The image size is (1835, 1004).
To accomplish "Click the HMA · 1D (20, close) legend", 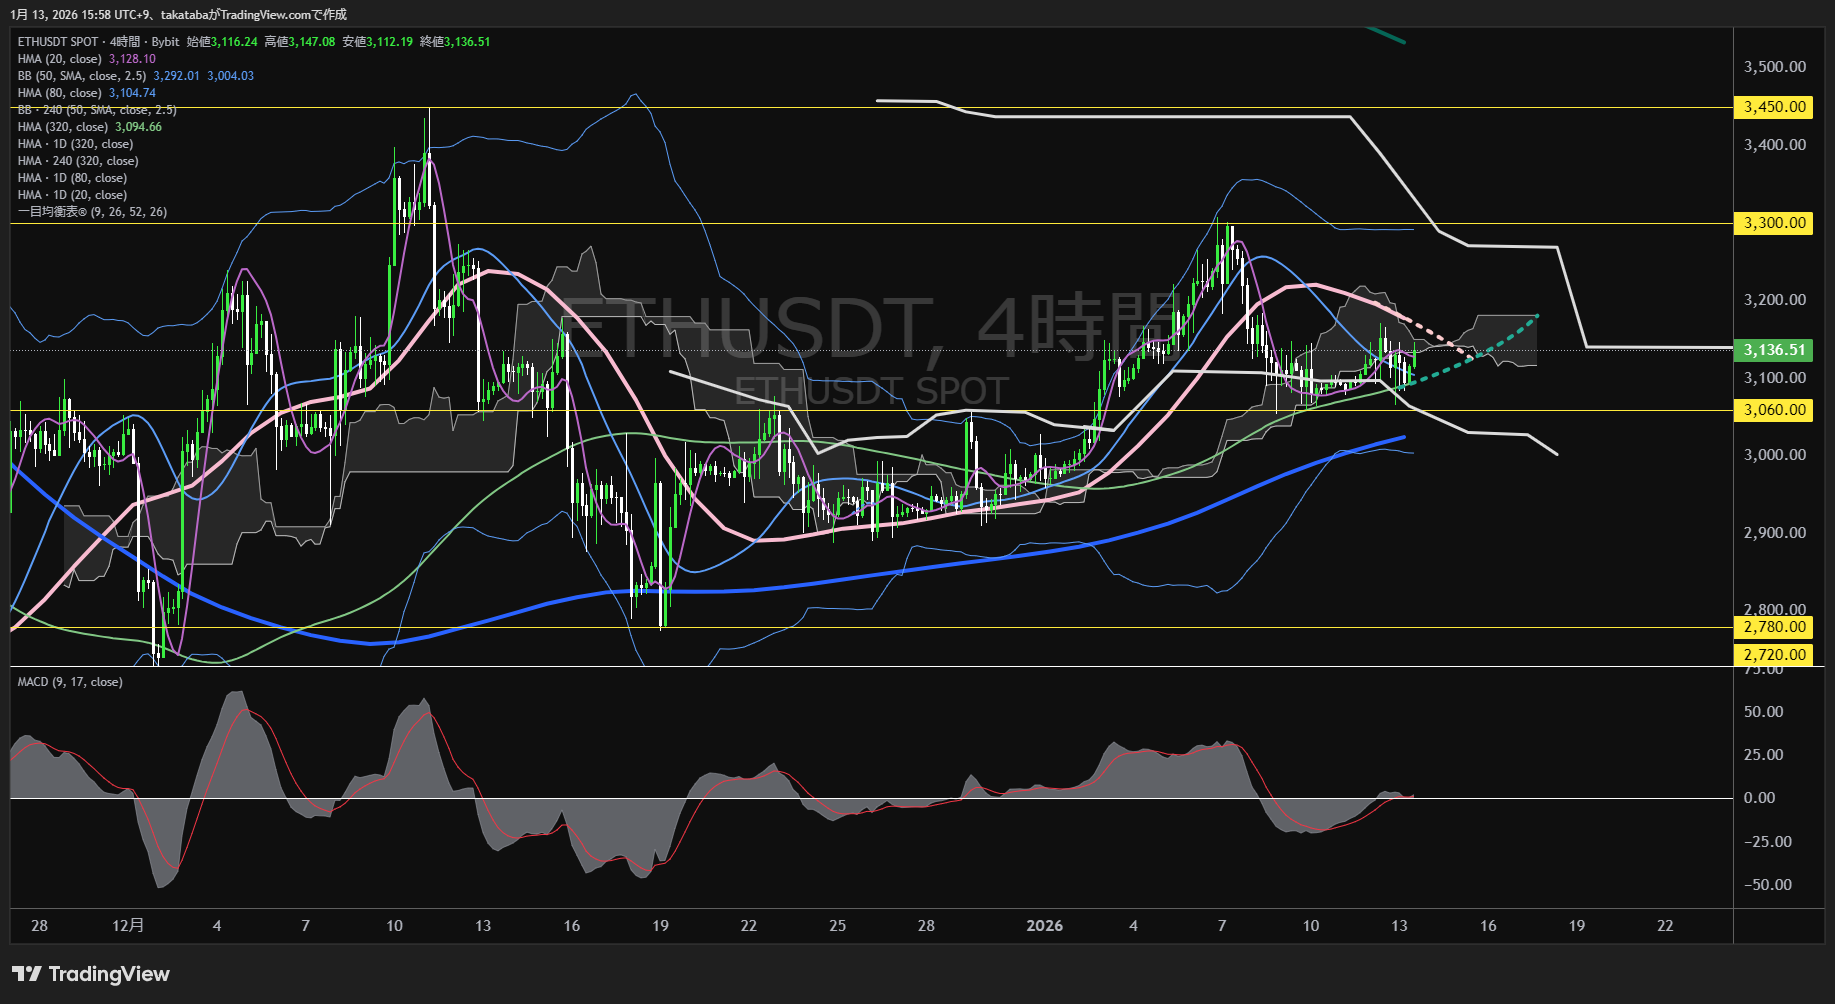I will pyautogui.click(x=72, y=195).
